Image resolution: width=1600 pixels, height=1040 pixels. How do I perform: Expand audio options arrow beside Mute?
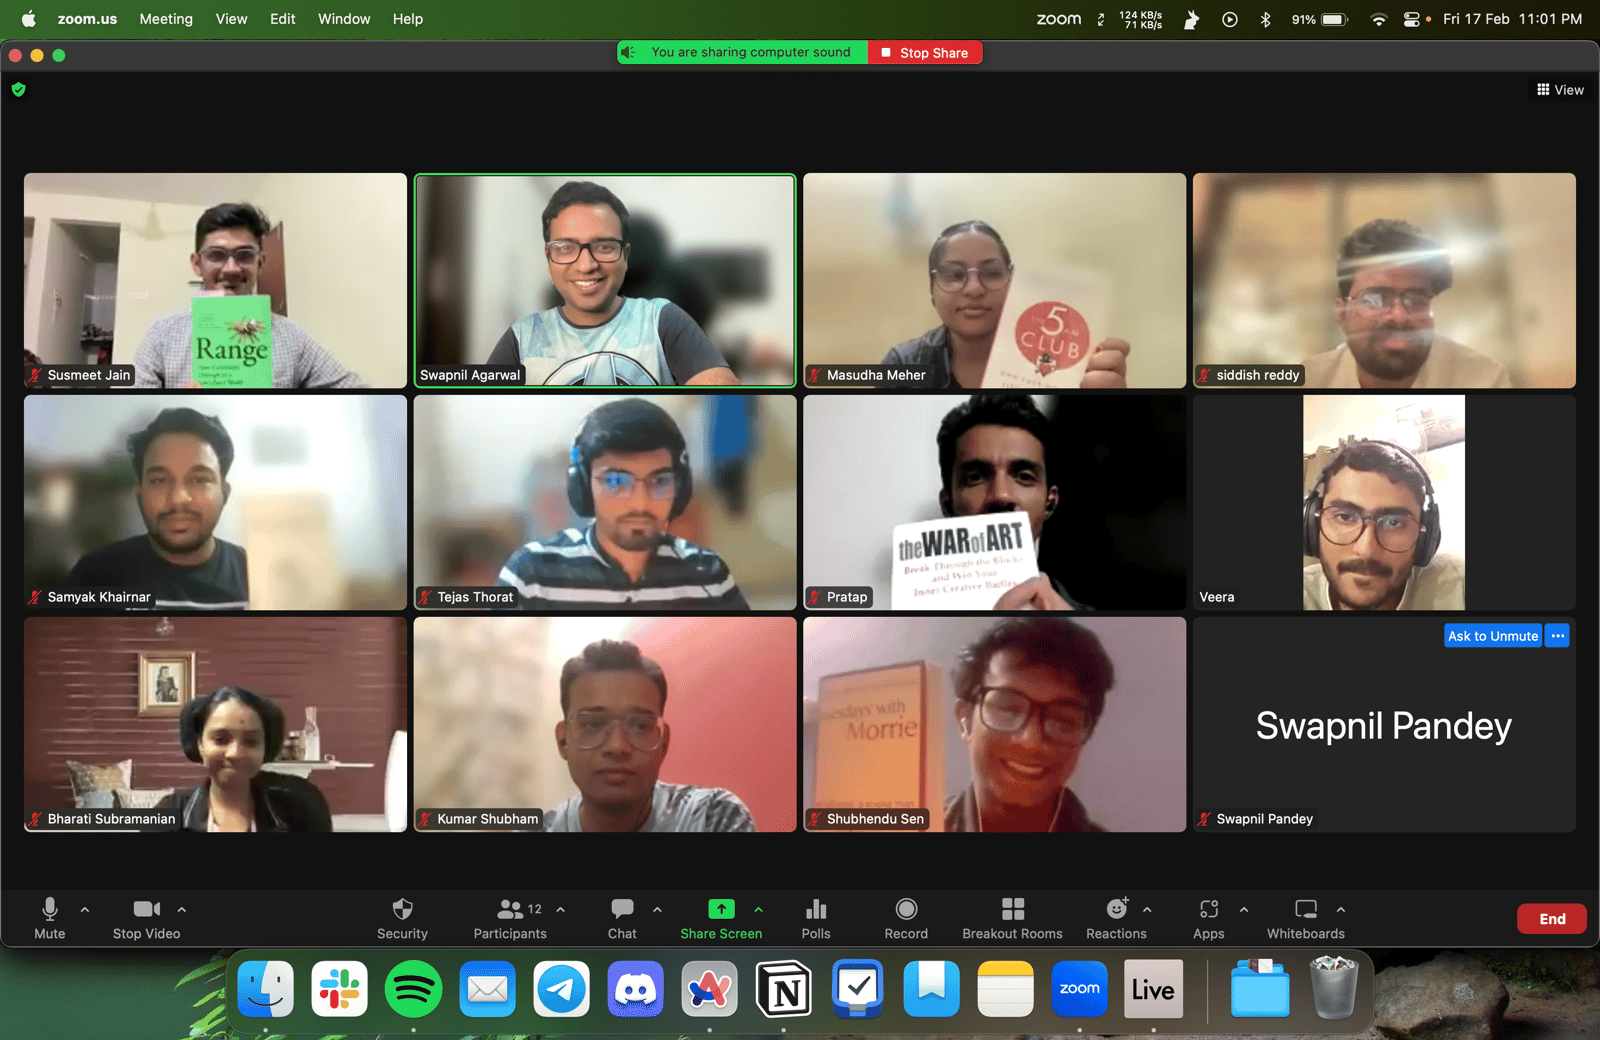pyautogui.click(x=85, y=910)
